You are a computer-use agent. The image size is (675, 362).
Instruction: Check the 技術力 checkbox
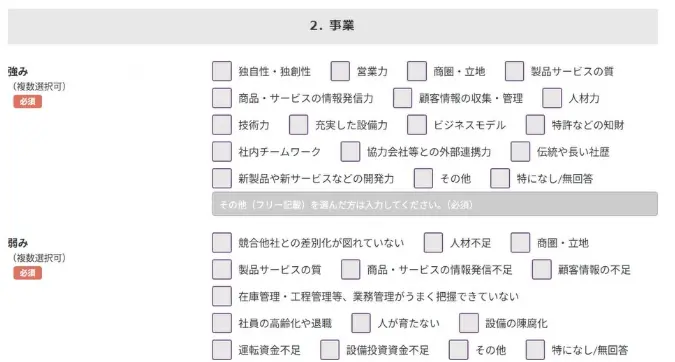[x=222, y=125]
